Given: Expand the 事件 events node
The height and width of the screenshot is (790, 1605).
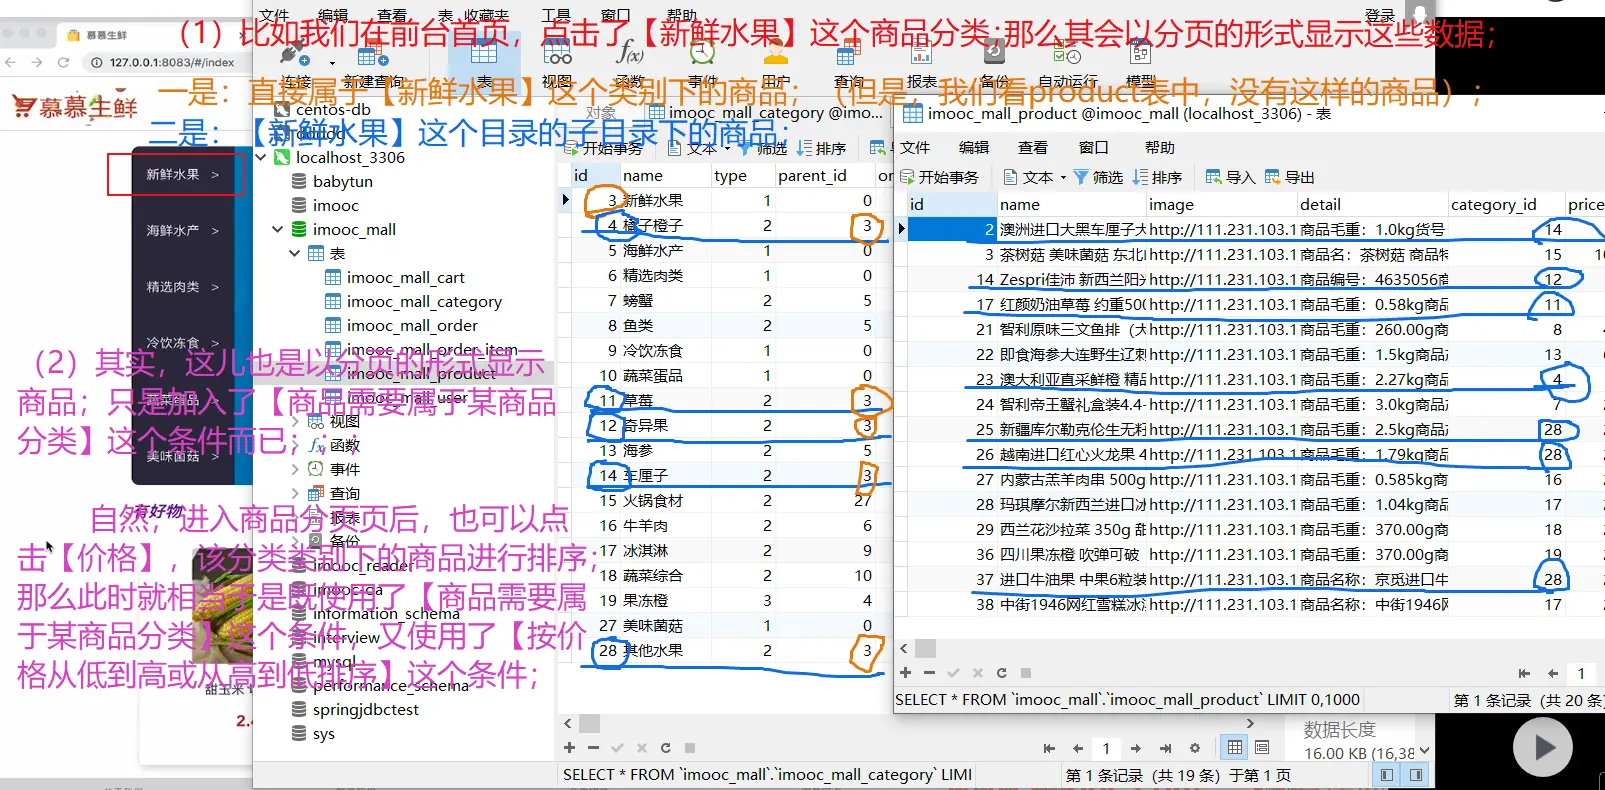Looking at the screenshot, I should tap(295, 469).
